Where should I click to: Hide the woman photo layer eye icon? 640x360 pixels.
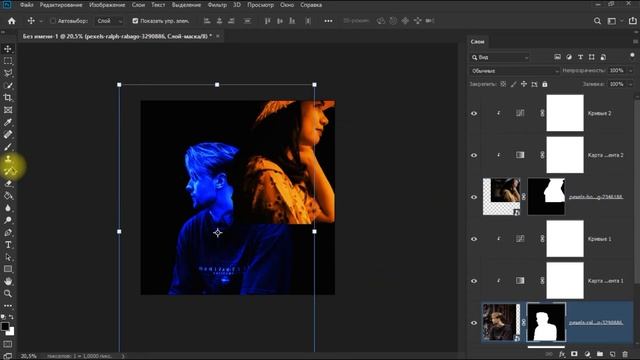click(x=474, y=197)
